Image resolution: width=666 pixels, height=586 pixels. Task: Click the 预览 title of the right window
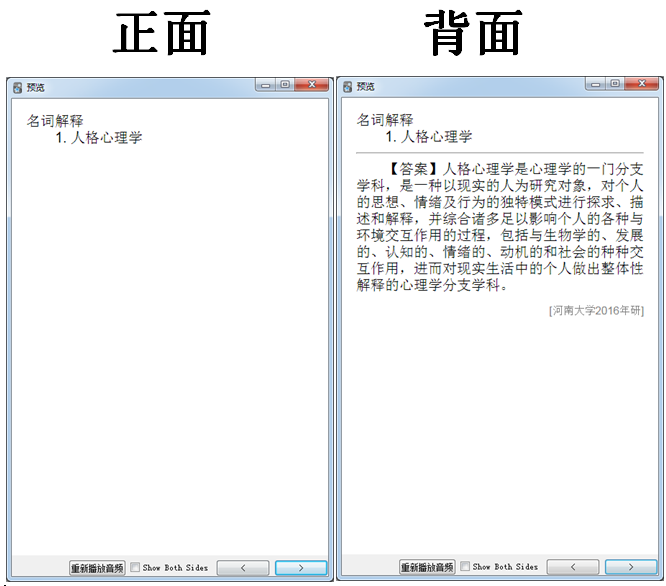(x=366, y=87)
